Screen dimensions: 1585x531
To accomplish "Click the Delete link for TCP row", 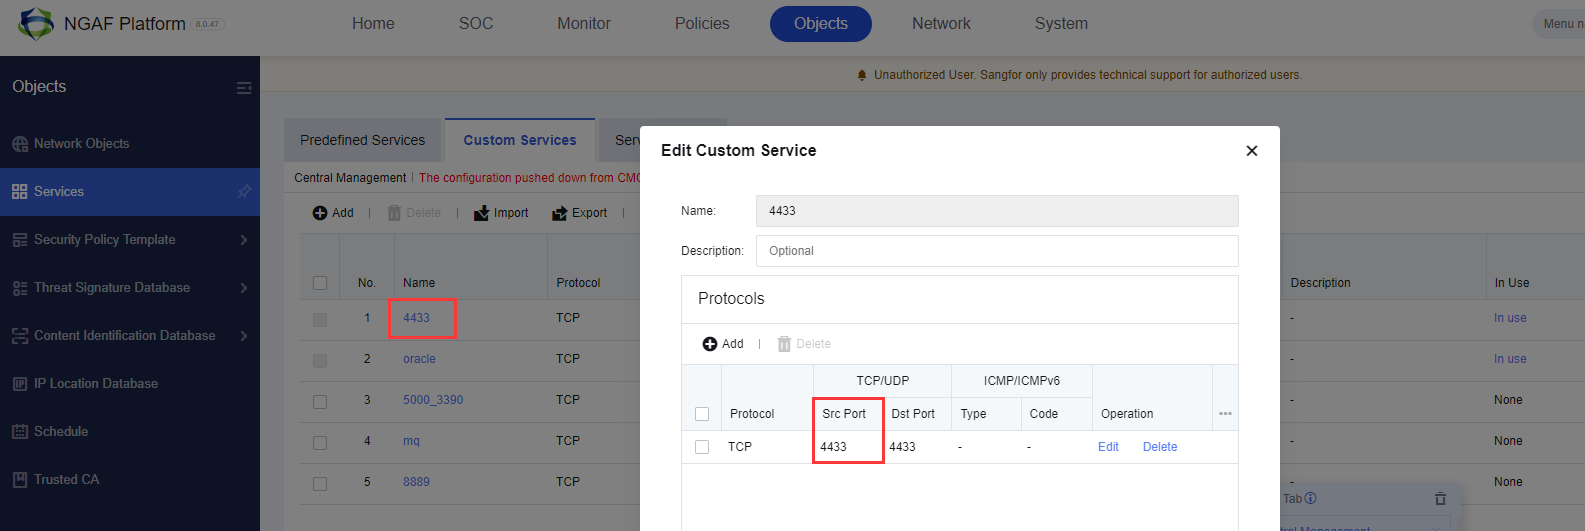I will [x=1160, y=447].
